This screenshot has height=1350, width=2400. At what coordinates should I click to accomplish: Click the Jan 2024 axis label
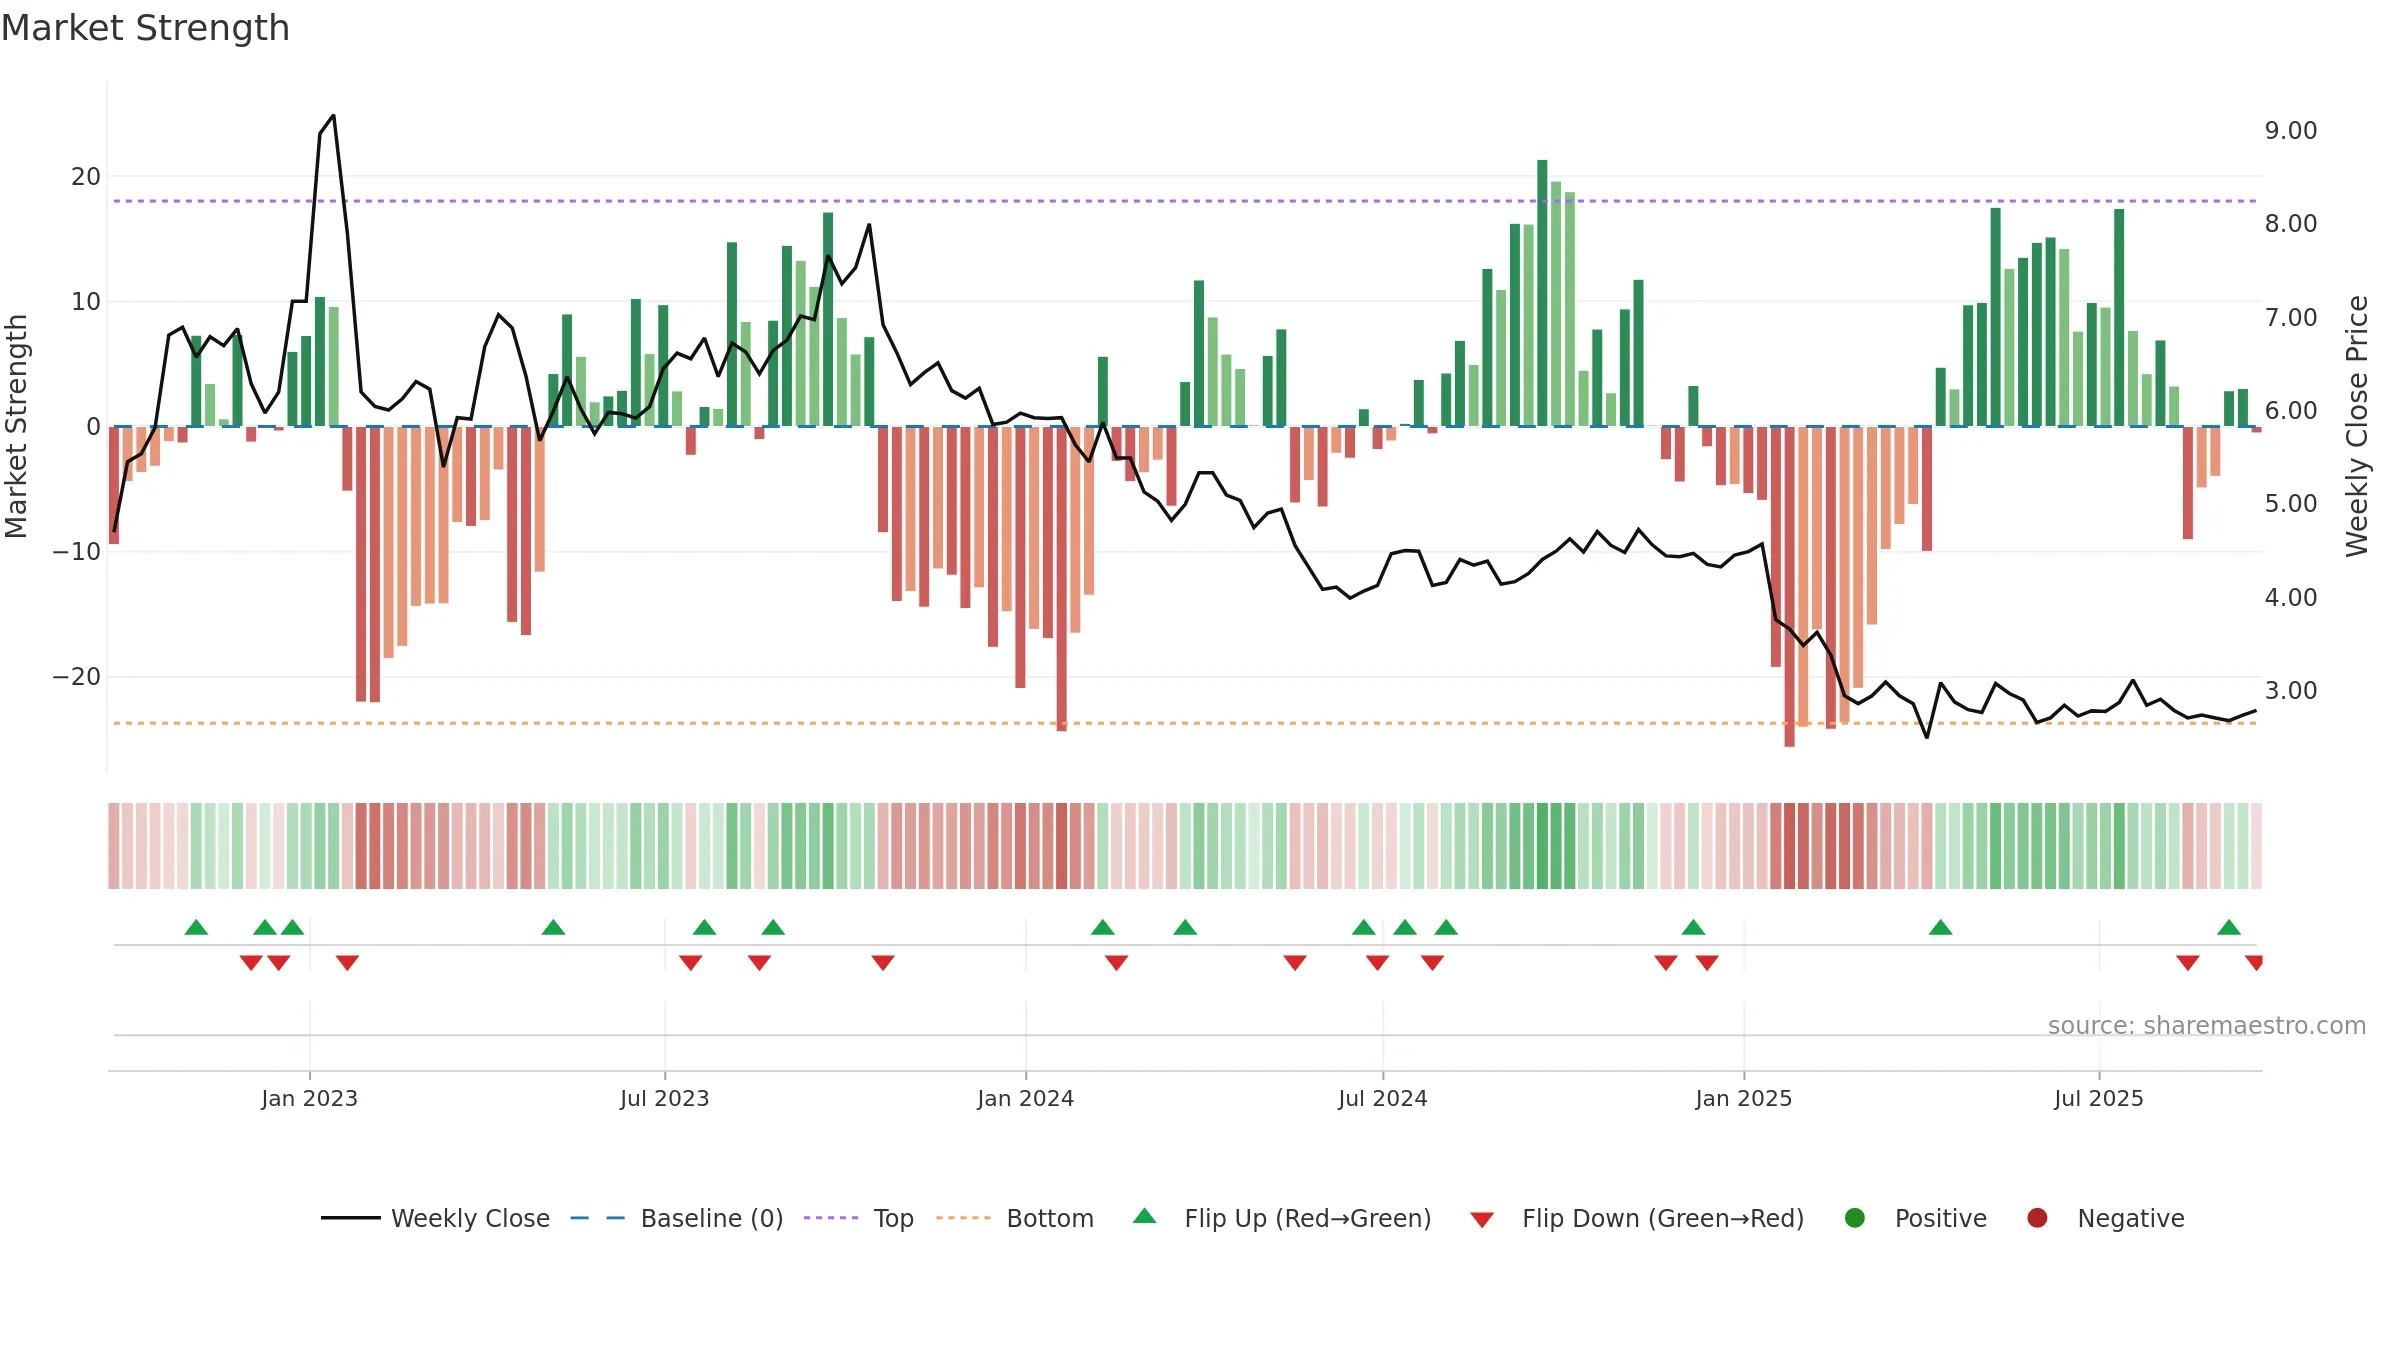tap(1025, 1098)
